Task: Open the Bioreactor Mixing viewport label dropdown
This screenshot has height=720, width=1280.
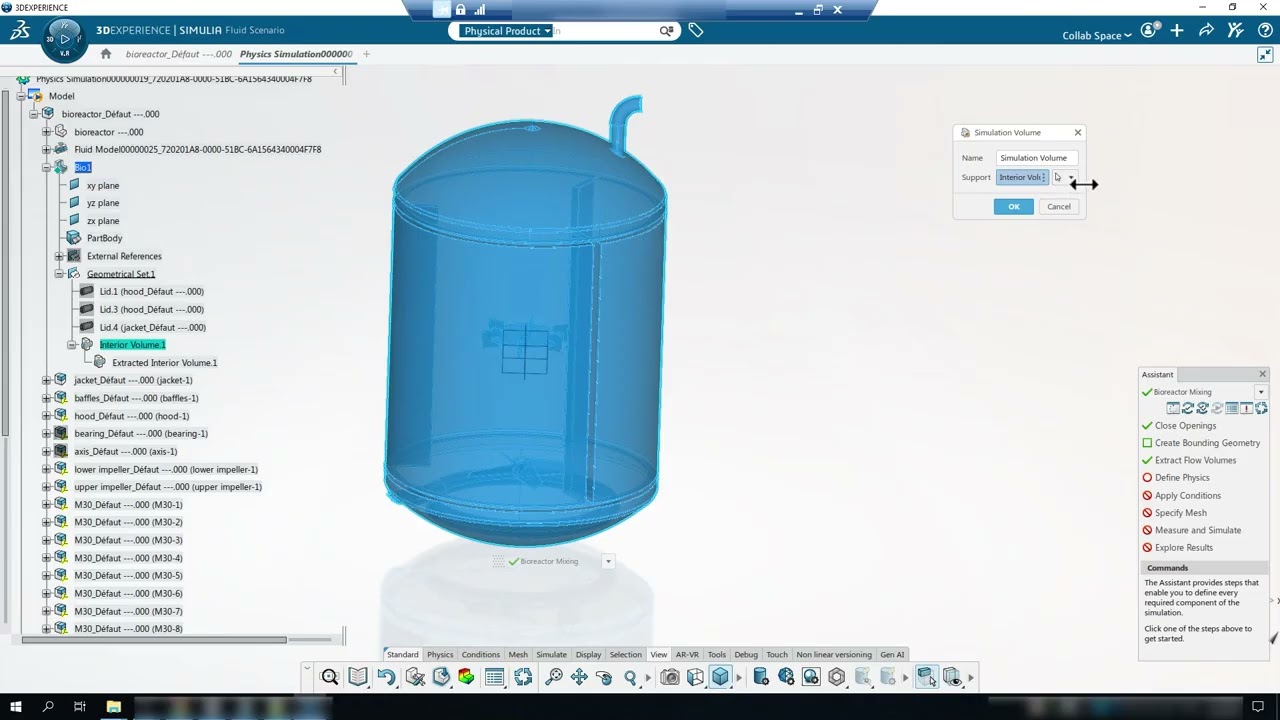Action: point(607,562)
